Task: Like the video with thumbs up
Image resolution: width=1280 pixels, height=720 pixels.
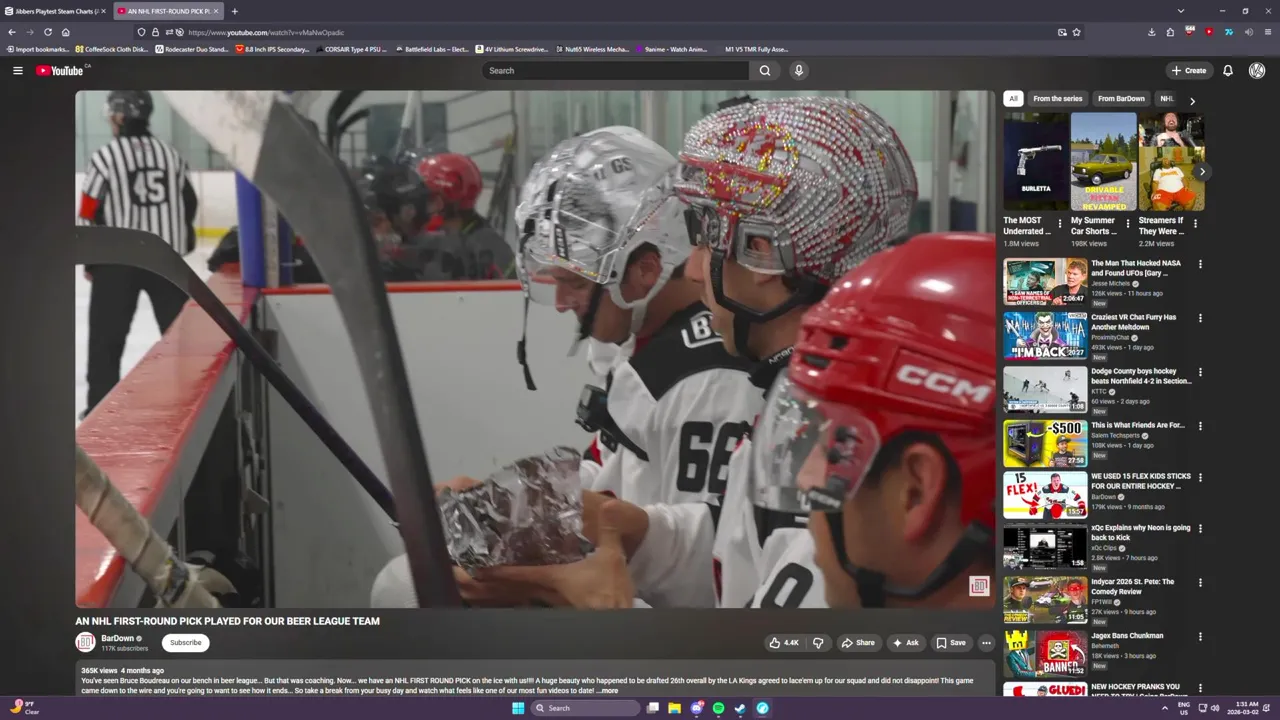Action: (783, 643)
